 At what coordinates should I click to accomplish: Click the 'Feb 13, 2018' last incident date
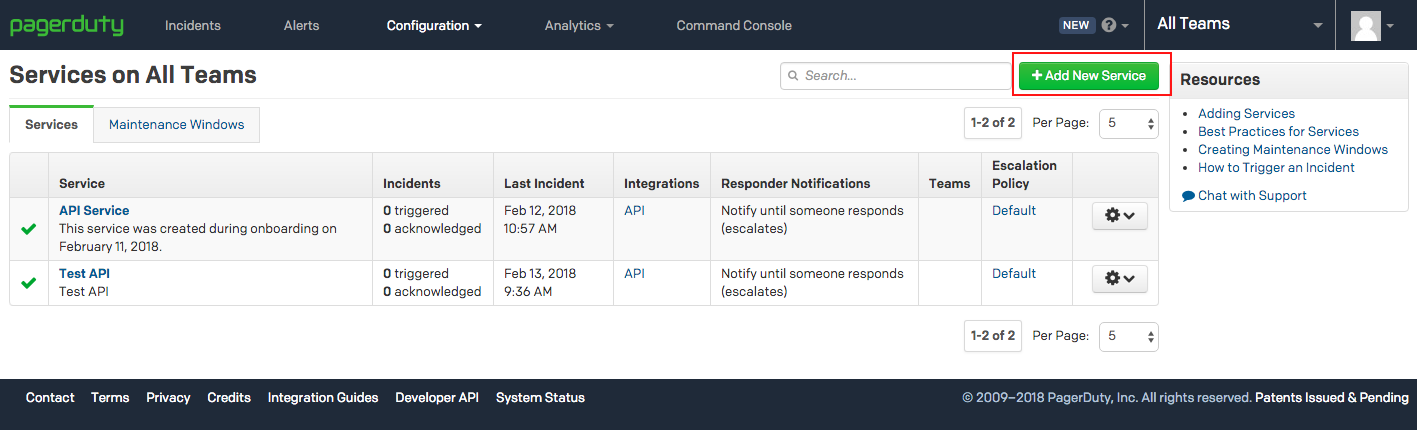(540, 273)
